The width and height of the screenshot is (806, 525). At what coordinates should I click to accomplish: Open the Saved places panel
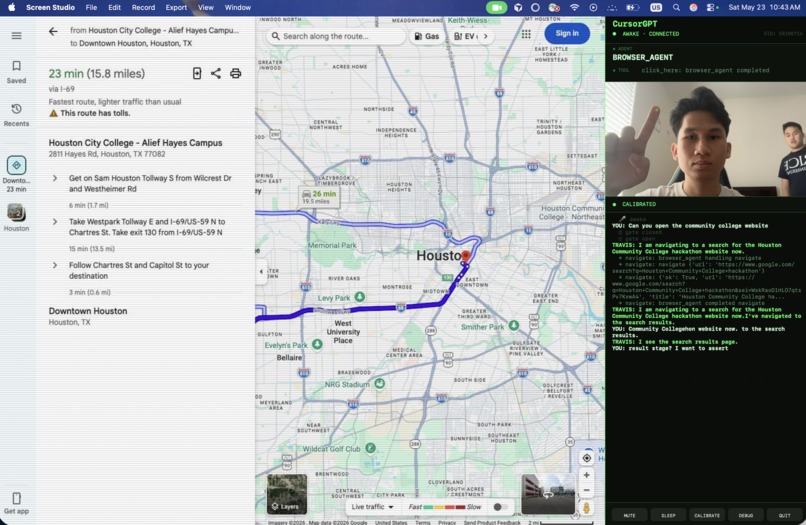click(x=16, y=71)
